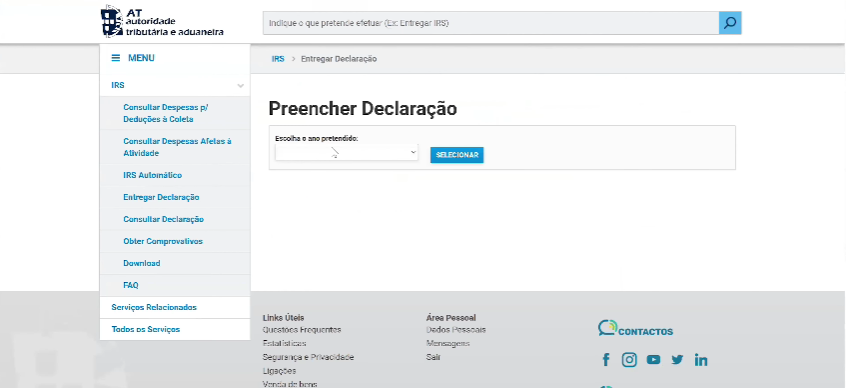Click the Sair logout link
The height and width of the screenshot is (388, 846).
tap(433, 357)
